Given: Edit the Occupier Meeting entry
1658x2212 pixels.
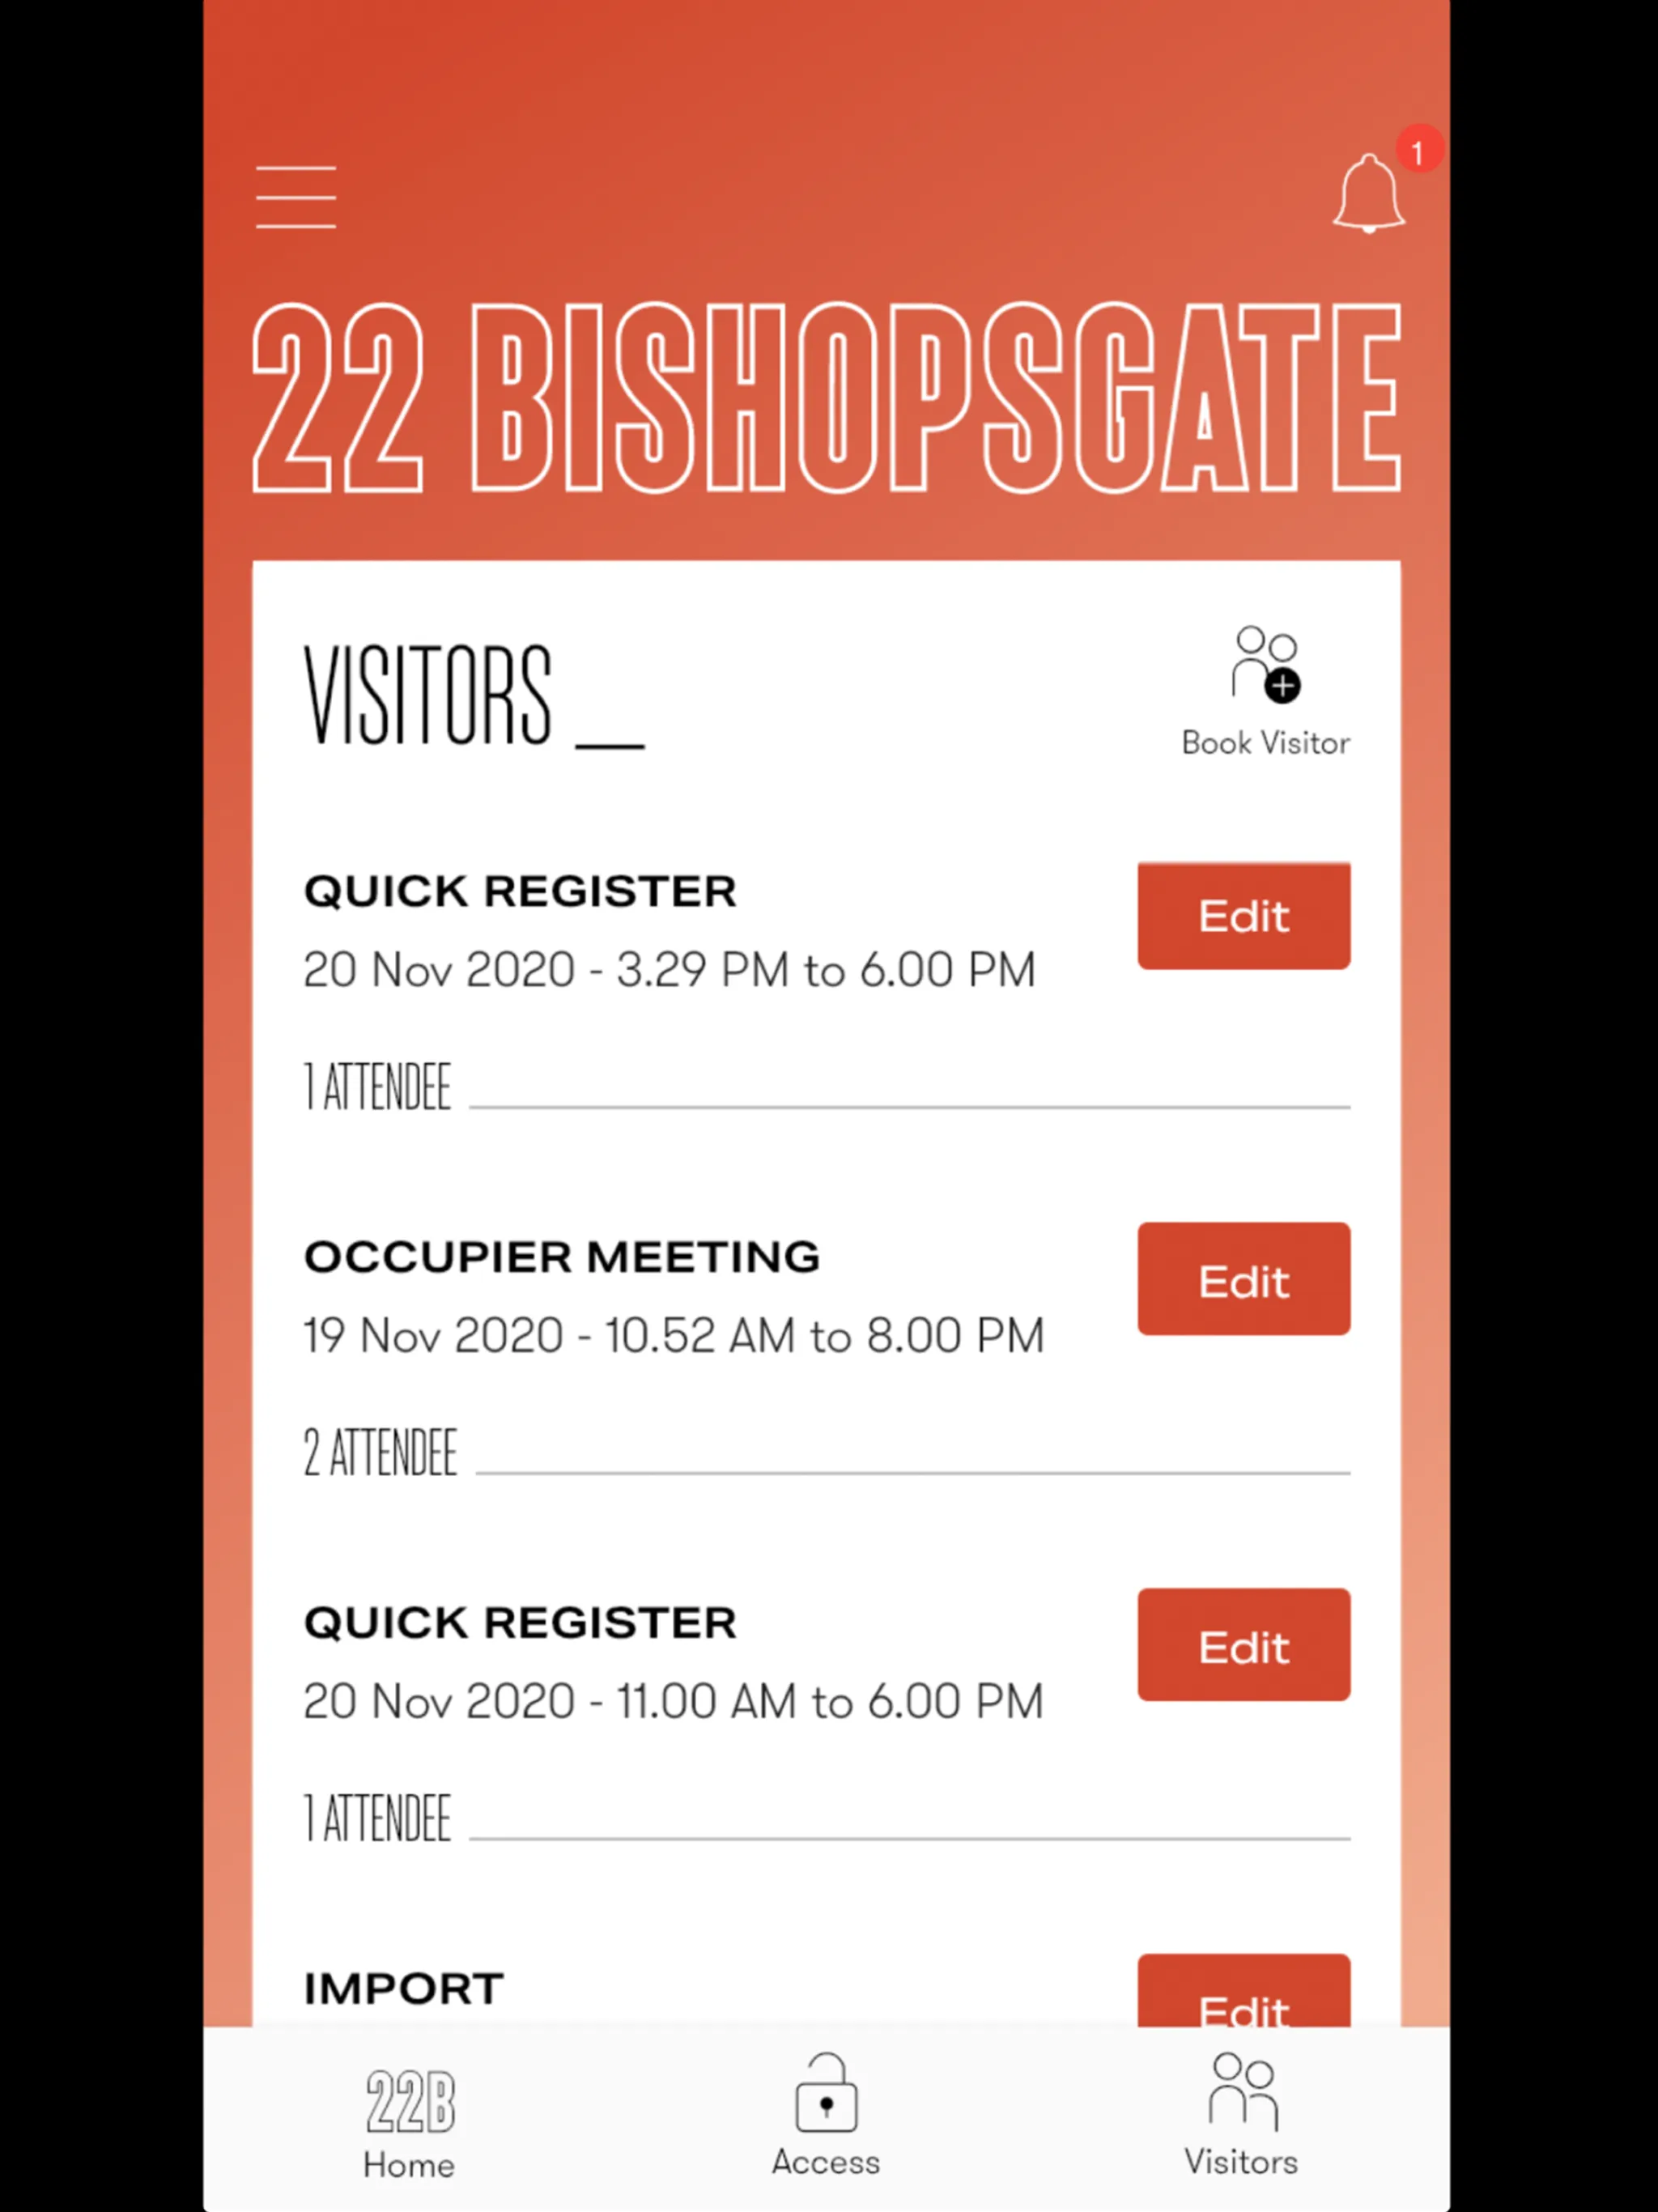Looking at the screenshot, I should coord(1243,1280).
